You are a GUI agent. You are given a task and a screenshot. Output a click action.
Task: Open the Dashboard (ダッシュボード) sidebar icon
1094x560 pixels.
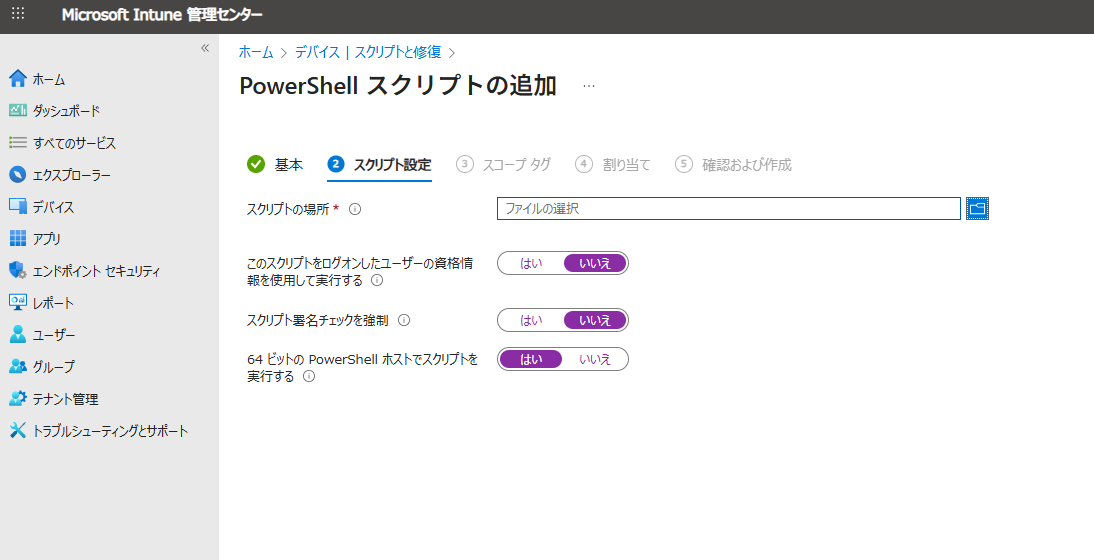pos(17,111)
